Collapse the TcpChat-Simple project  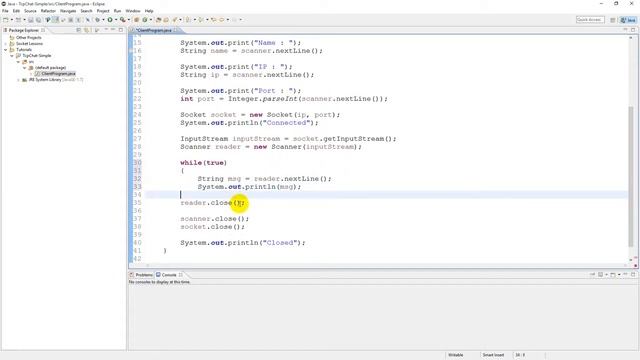[12, 56]
